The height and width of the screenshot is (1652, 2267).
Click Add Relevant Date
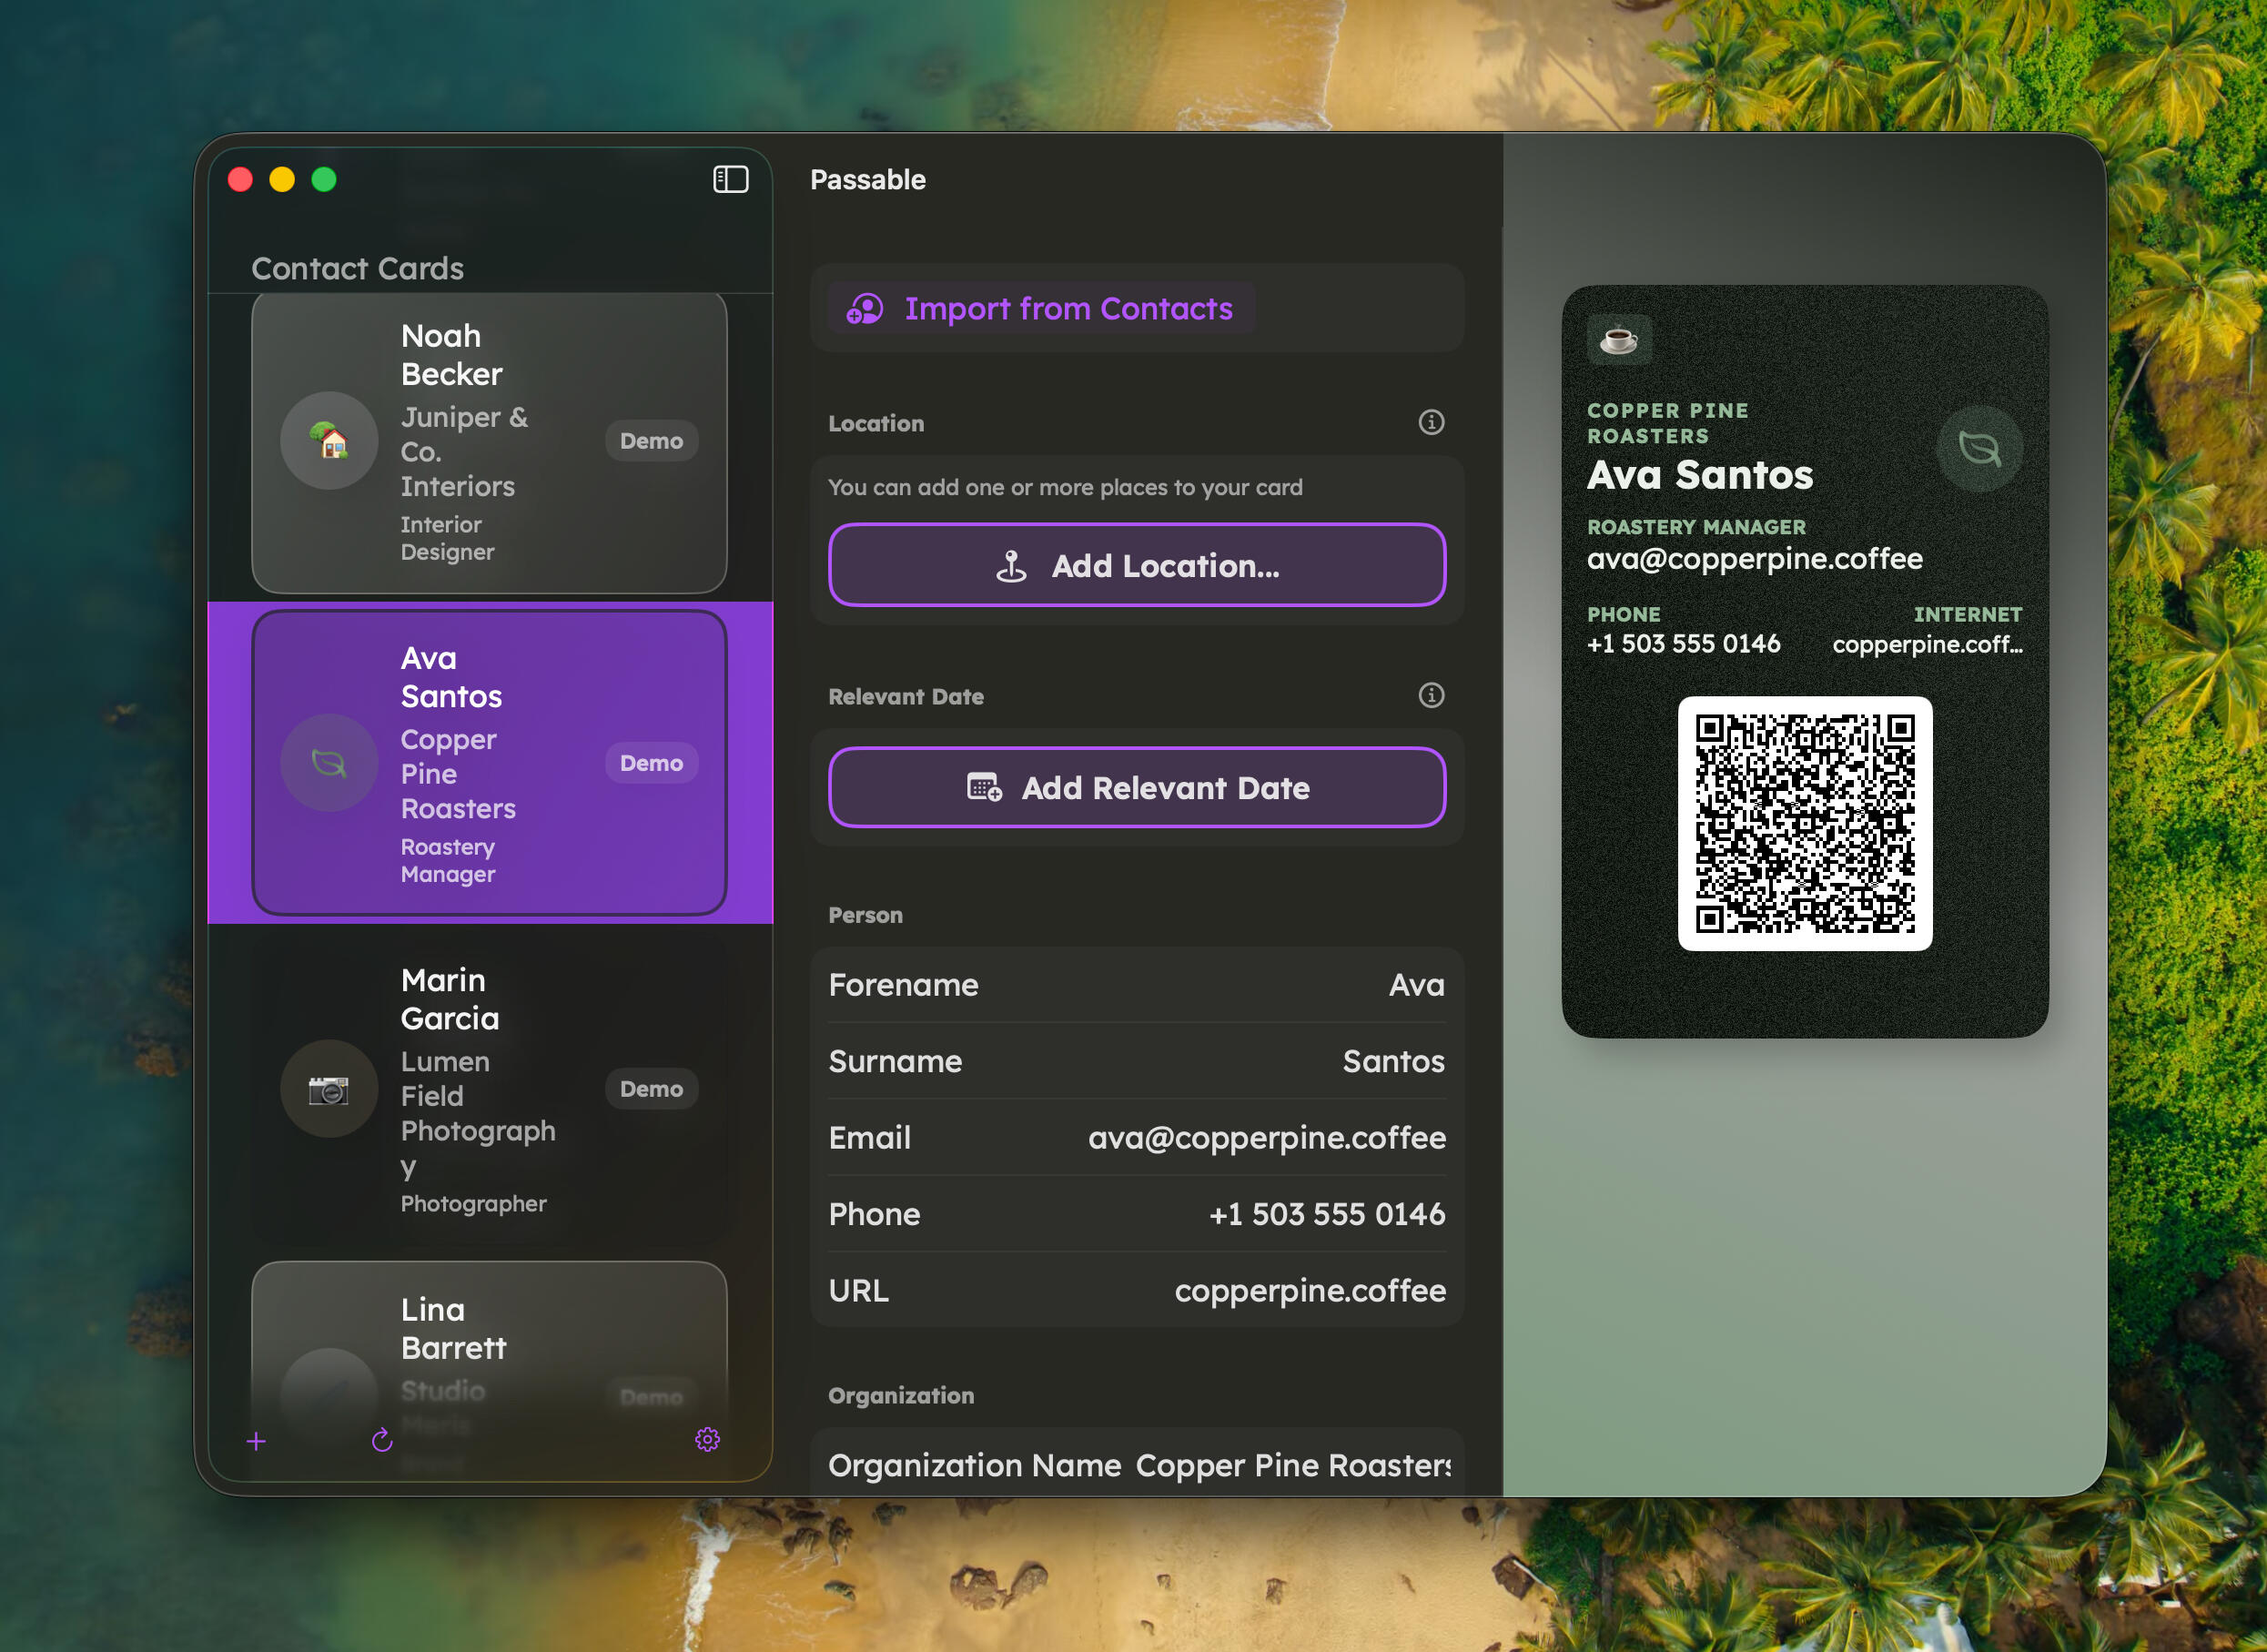(x=1137, y=788)
